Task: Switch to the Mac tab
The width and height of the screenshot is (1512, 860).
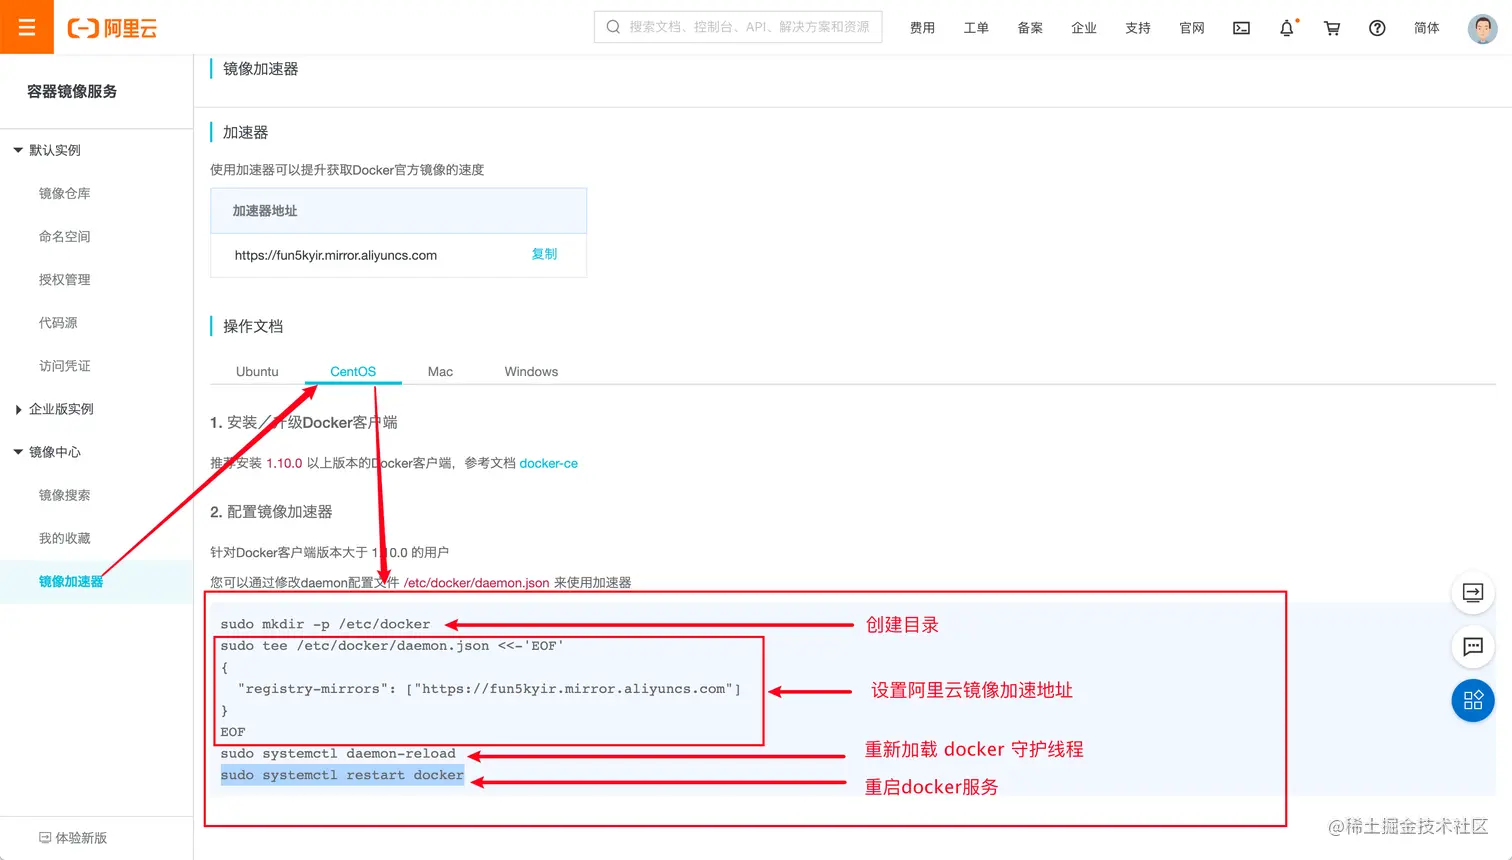Action: click(440, 371)
